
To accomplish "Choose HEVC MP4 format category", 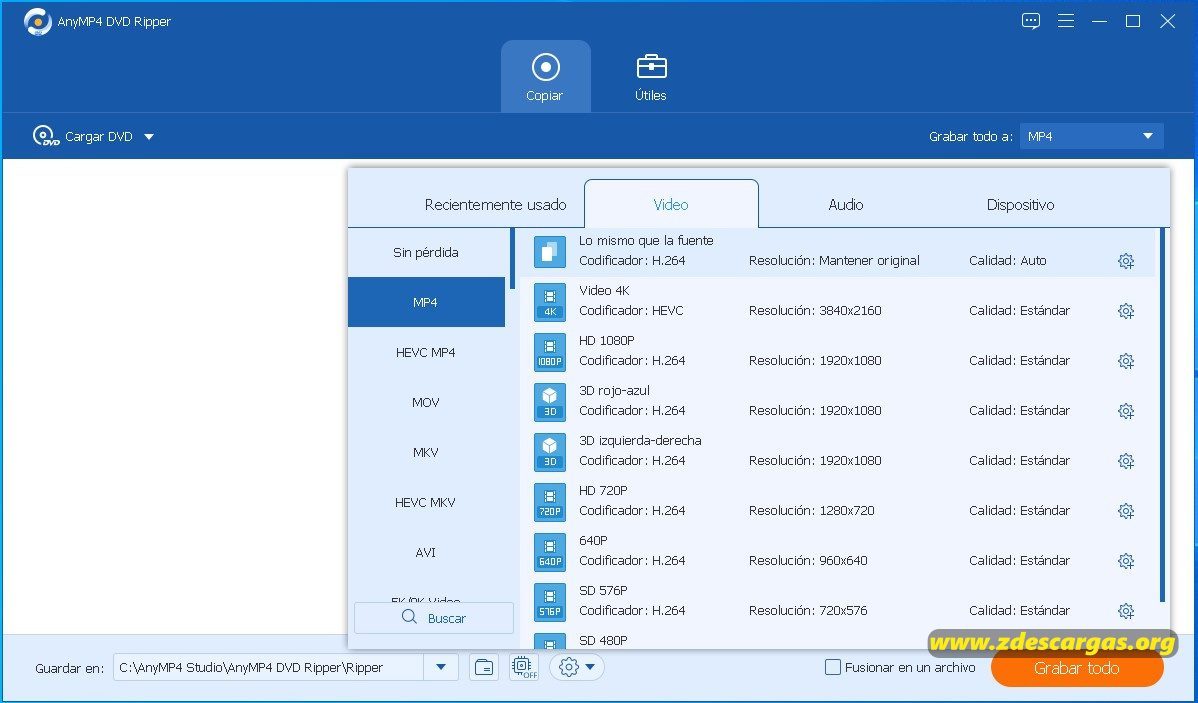I will pos(426,352).
